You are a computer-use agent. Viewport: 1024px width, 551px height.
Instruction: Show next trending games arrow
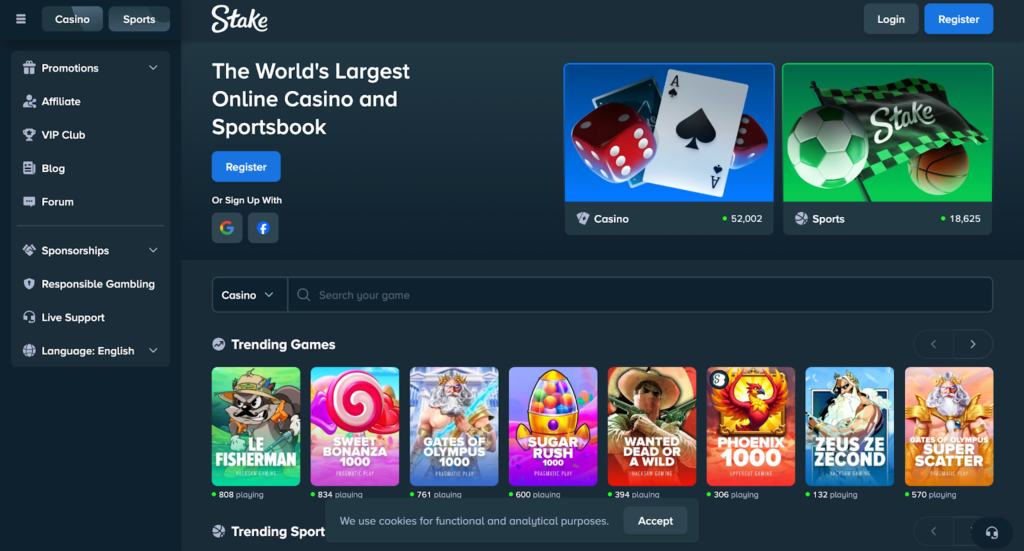[973, 344]
